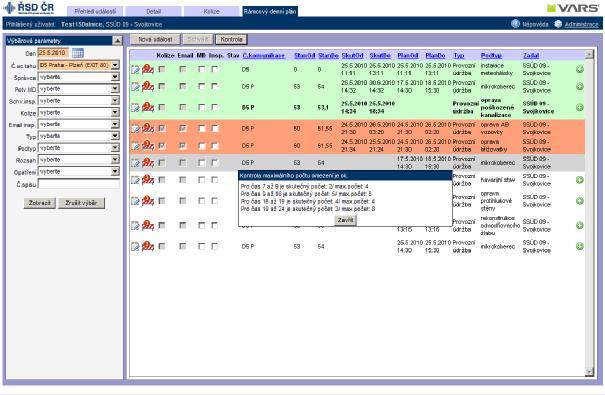The width and height of the screenshot is (605, 395).
Task: Collapse the Výběrové parametry panel
Action: pyautogui.click(x=117, y=41)
